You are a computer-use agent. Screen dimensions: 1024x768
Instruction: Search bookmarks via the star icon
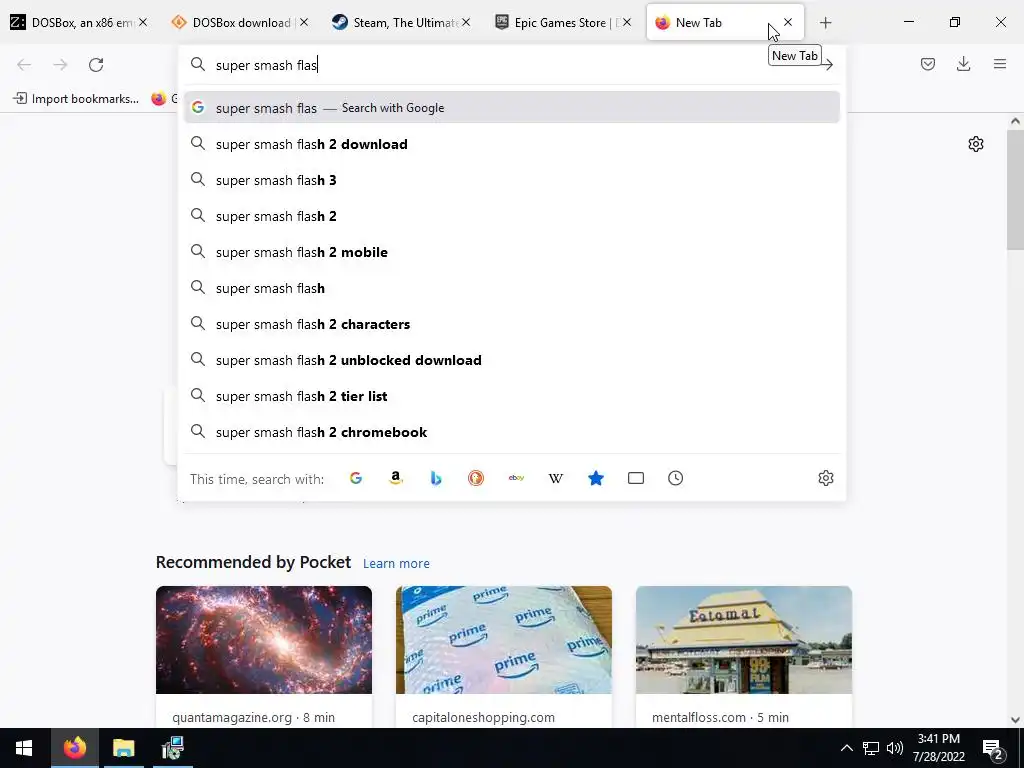(596, 479)
